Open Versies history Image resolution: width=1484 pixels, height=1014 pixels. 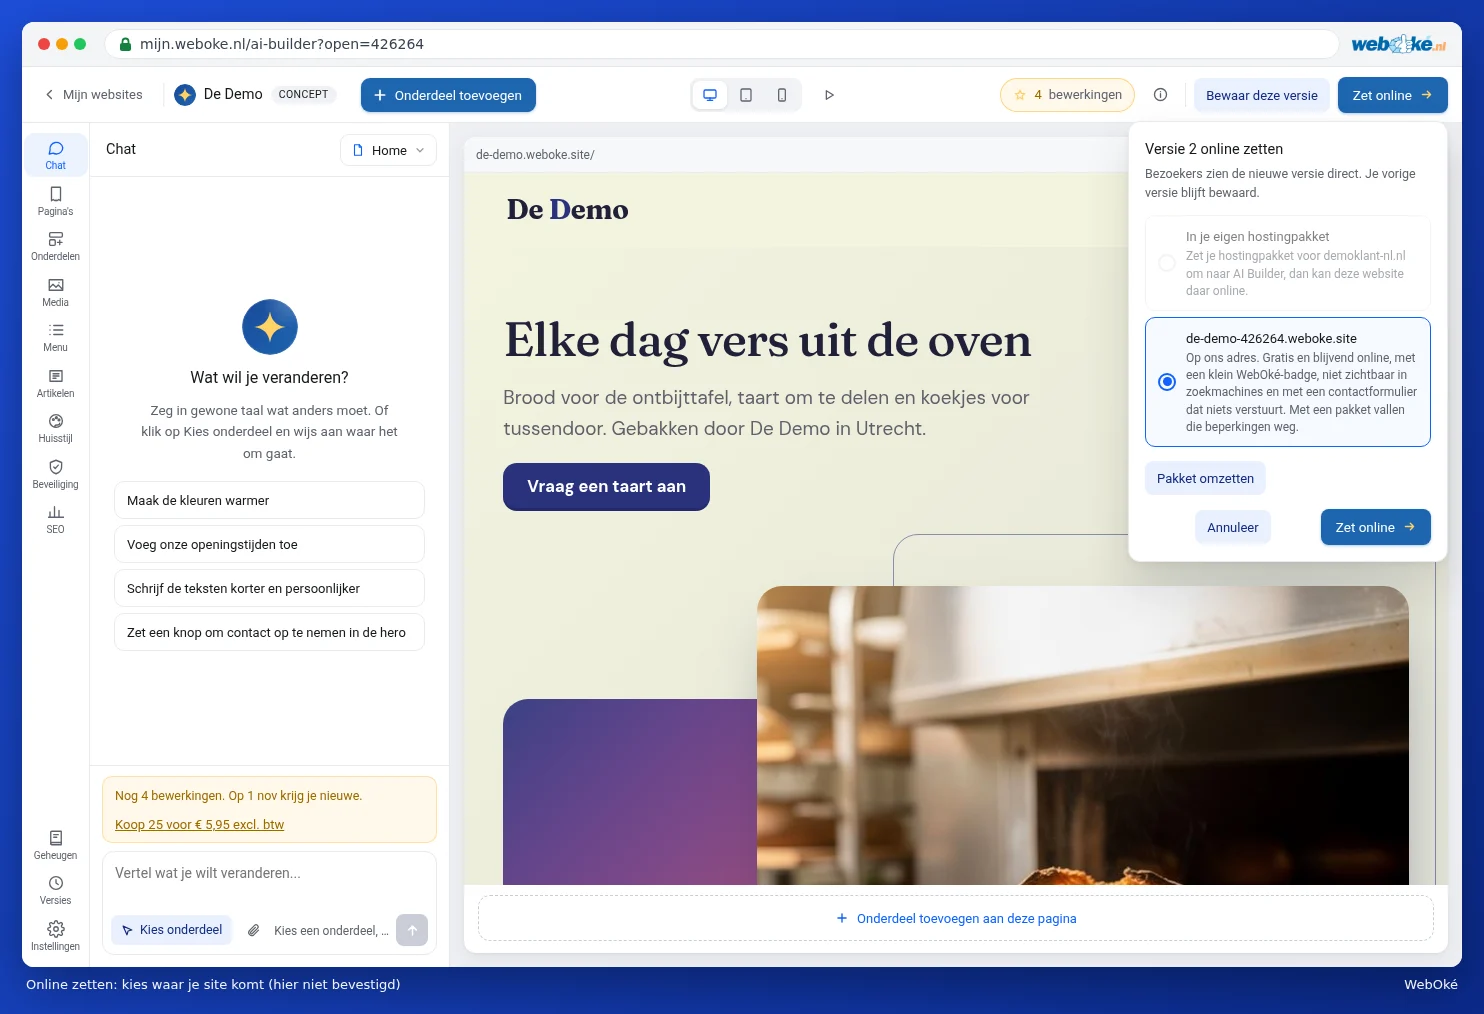pyautogui.click(x=55, y=890)
